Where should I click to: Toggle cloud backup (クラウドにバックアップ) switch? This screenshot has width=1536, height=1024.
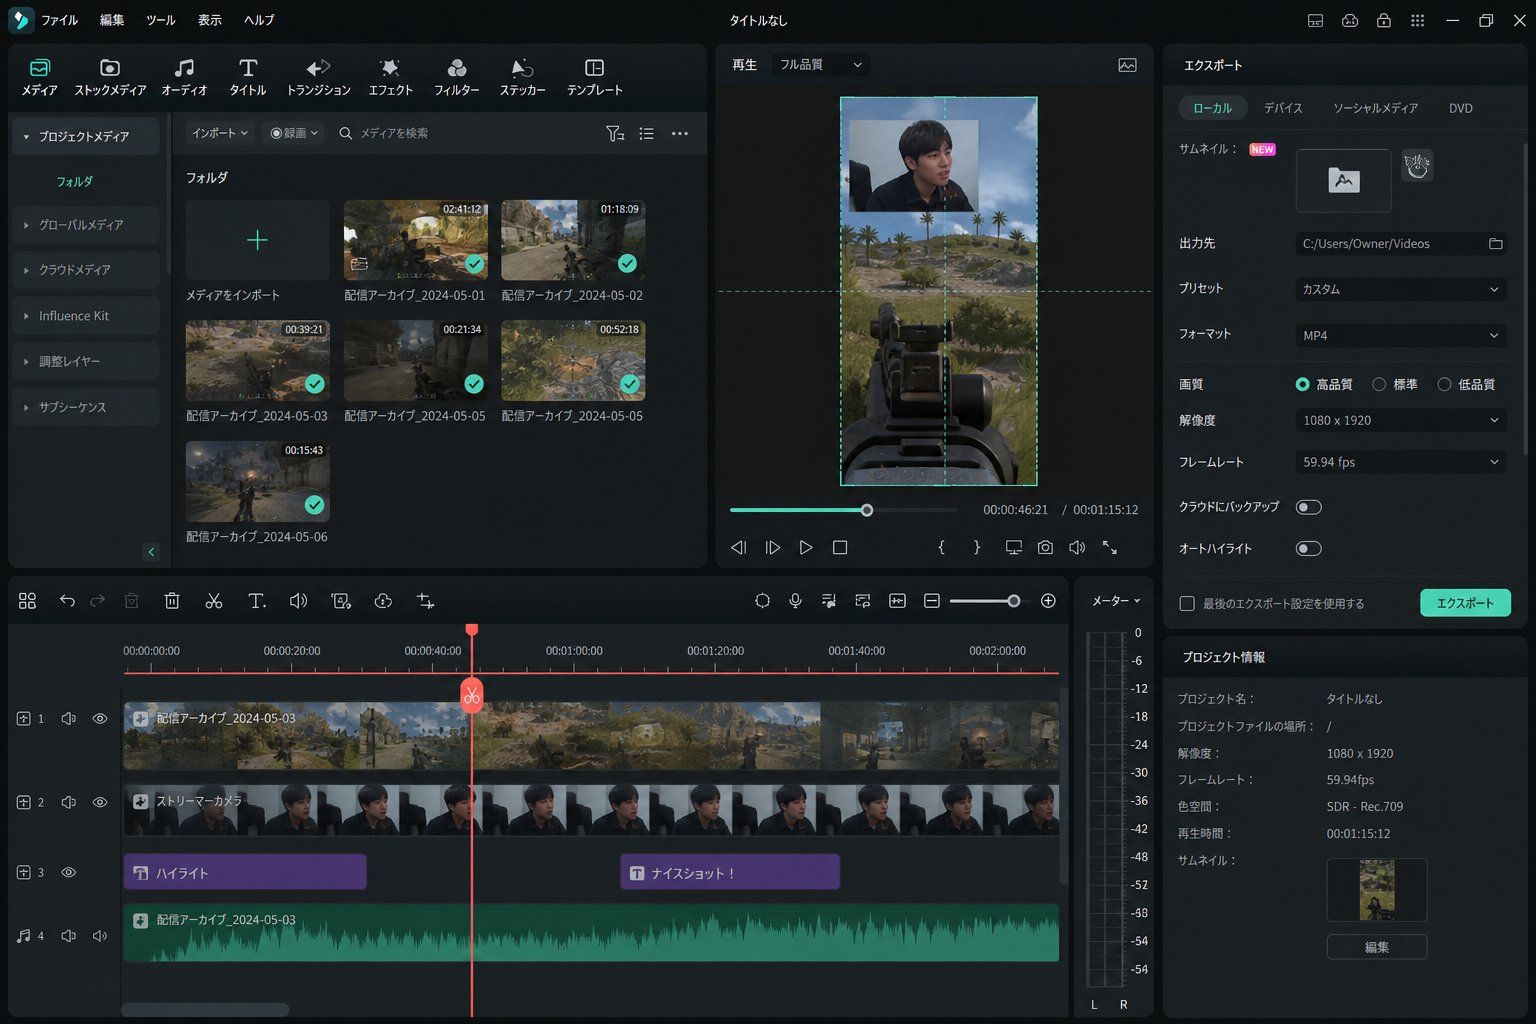point(1308,507)
